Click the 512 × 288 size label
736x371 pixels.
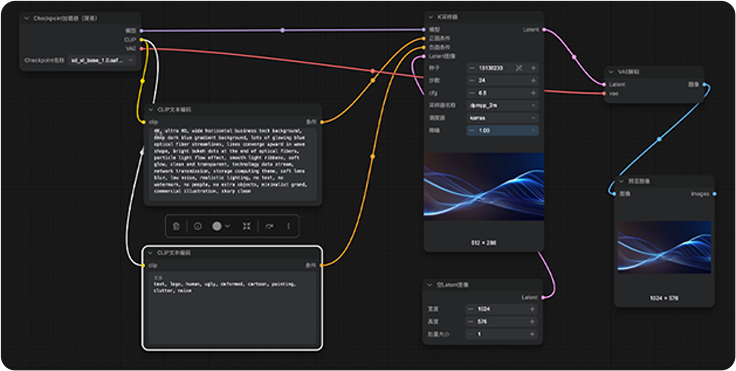click(x=484, y=243)
